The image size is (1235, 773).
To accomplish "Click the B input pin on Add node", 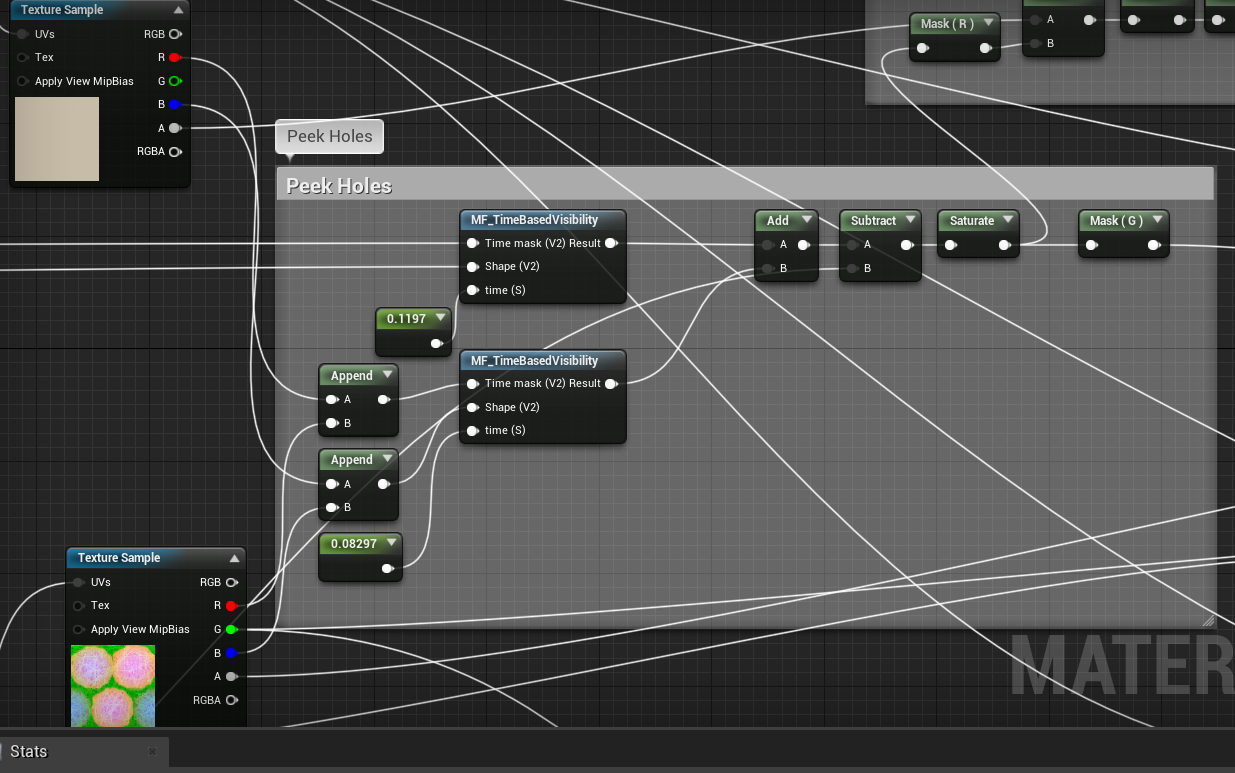I will click(x=767, y=268).
